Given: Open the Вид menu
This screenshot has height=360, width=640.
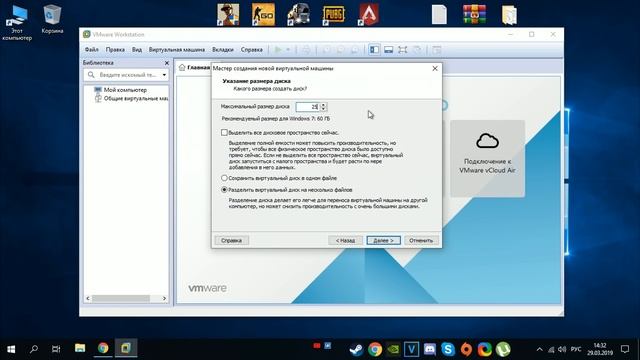Looking at the screenshot, I should [137, 49].
